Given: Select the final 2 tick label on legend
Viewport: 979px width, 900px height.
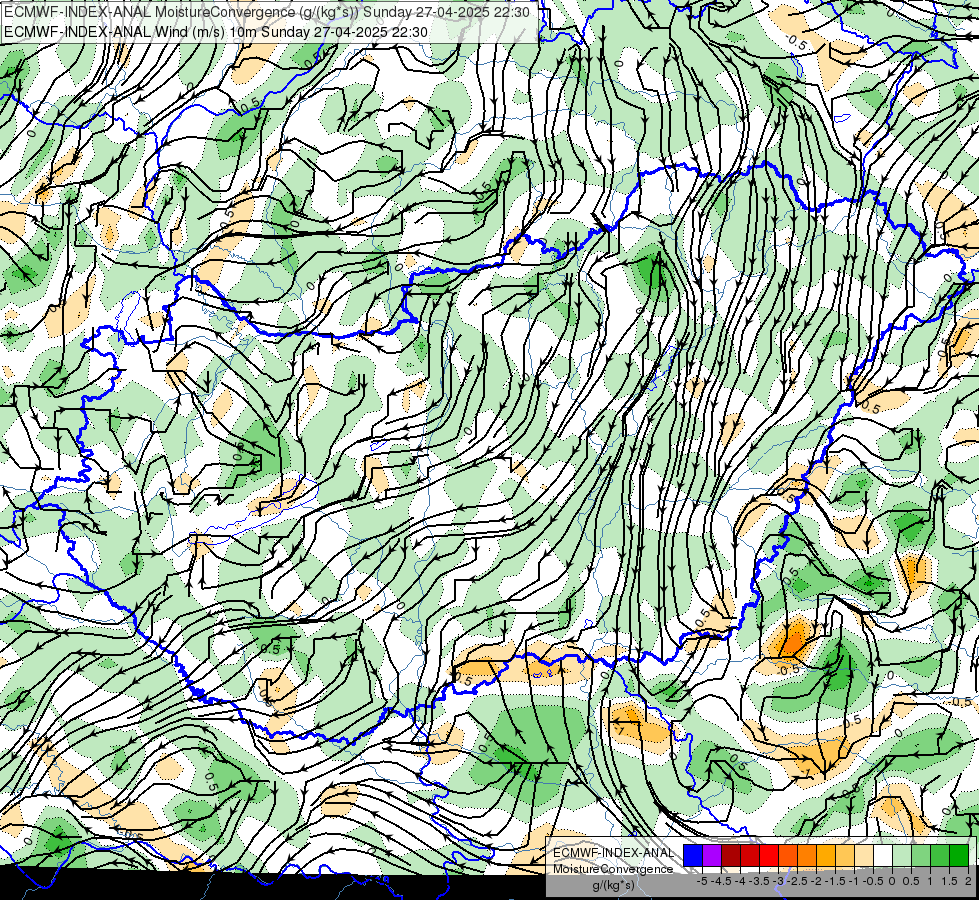Looking at the screenshot, I should pos(968,881).
